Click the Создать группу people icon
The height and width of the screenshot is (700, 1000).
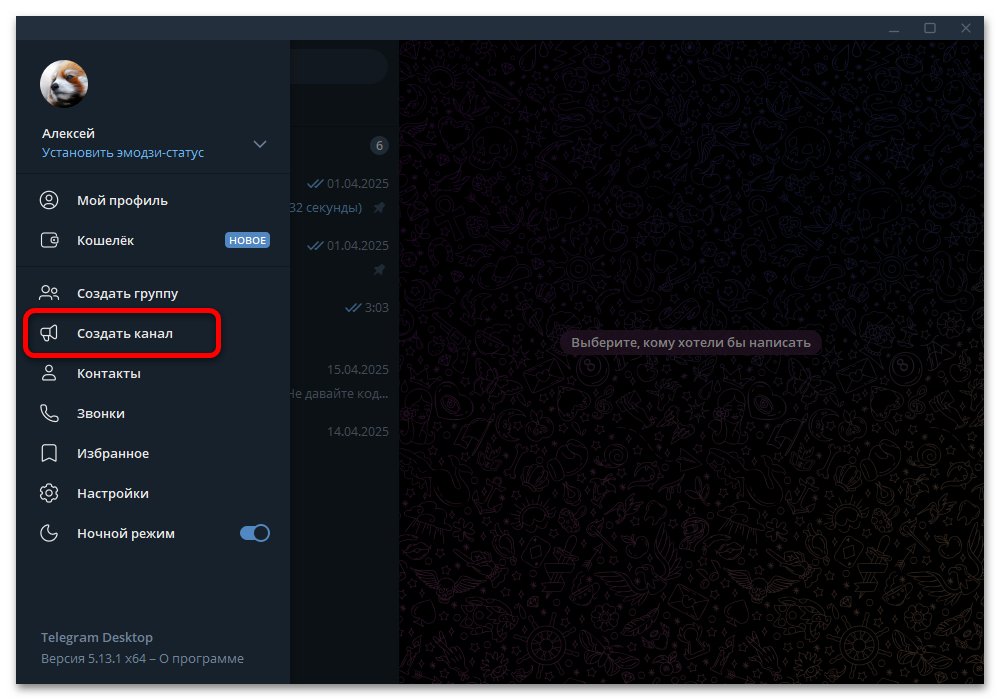pyautogui.click(x=49, y=293)
